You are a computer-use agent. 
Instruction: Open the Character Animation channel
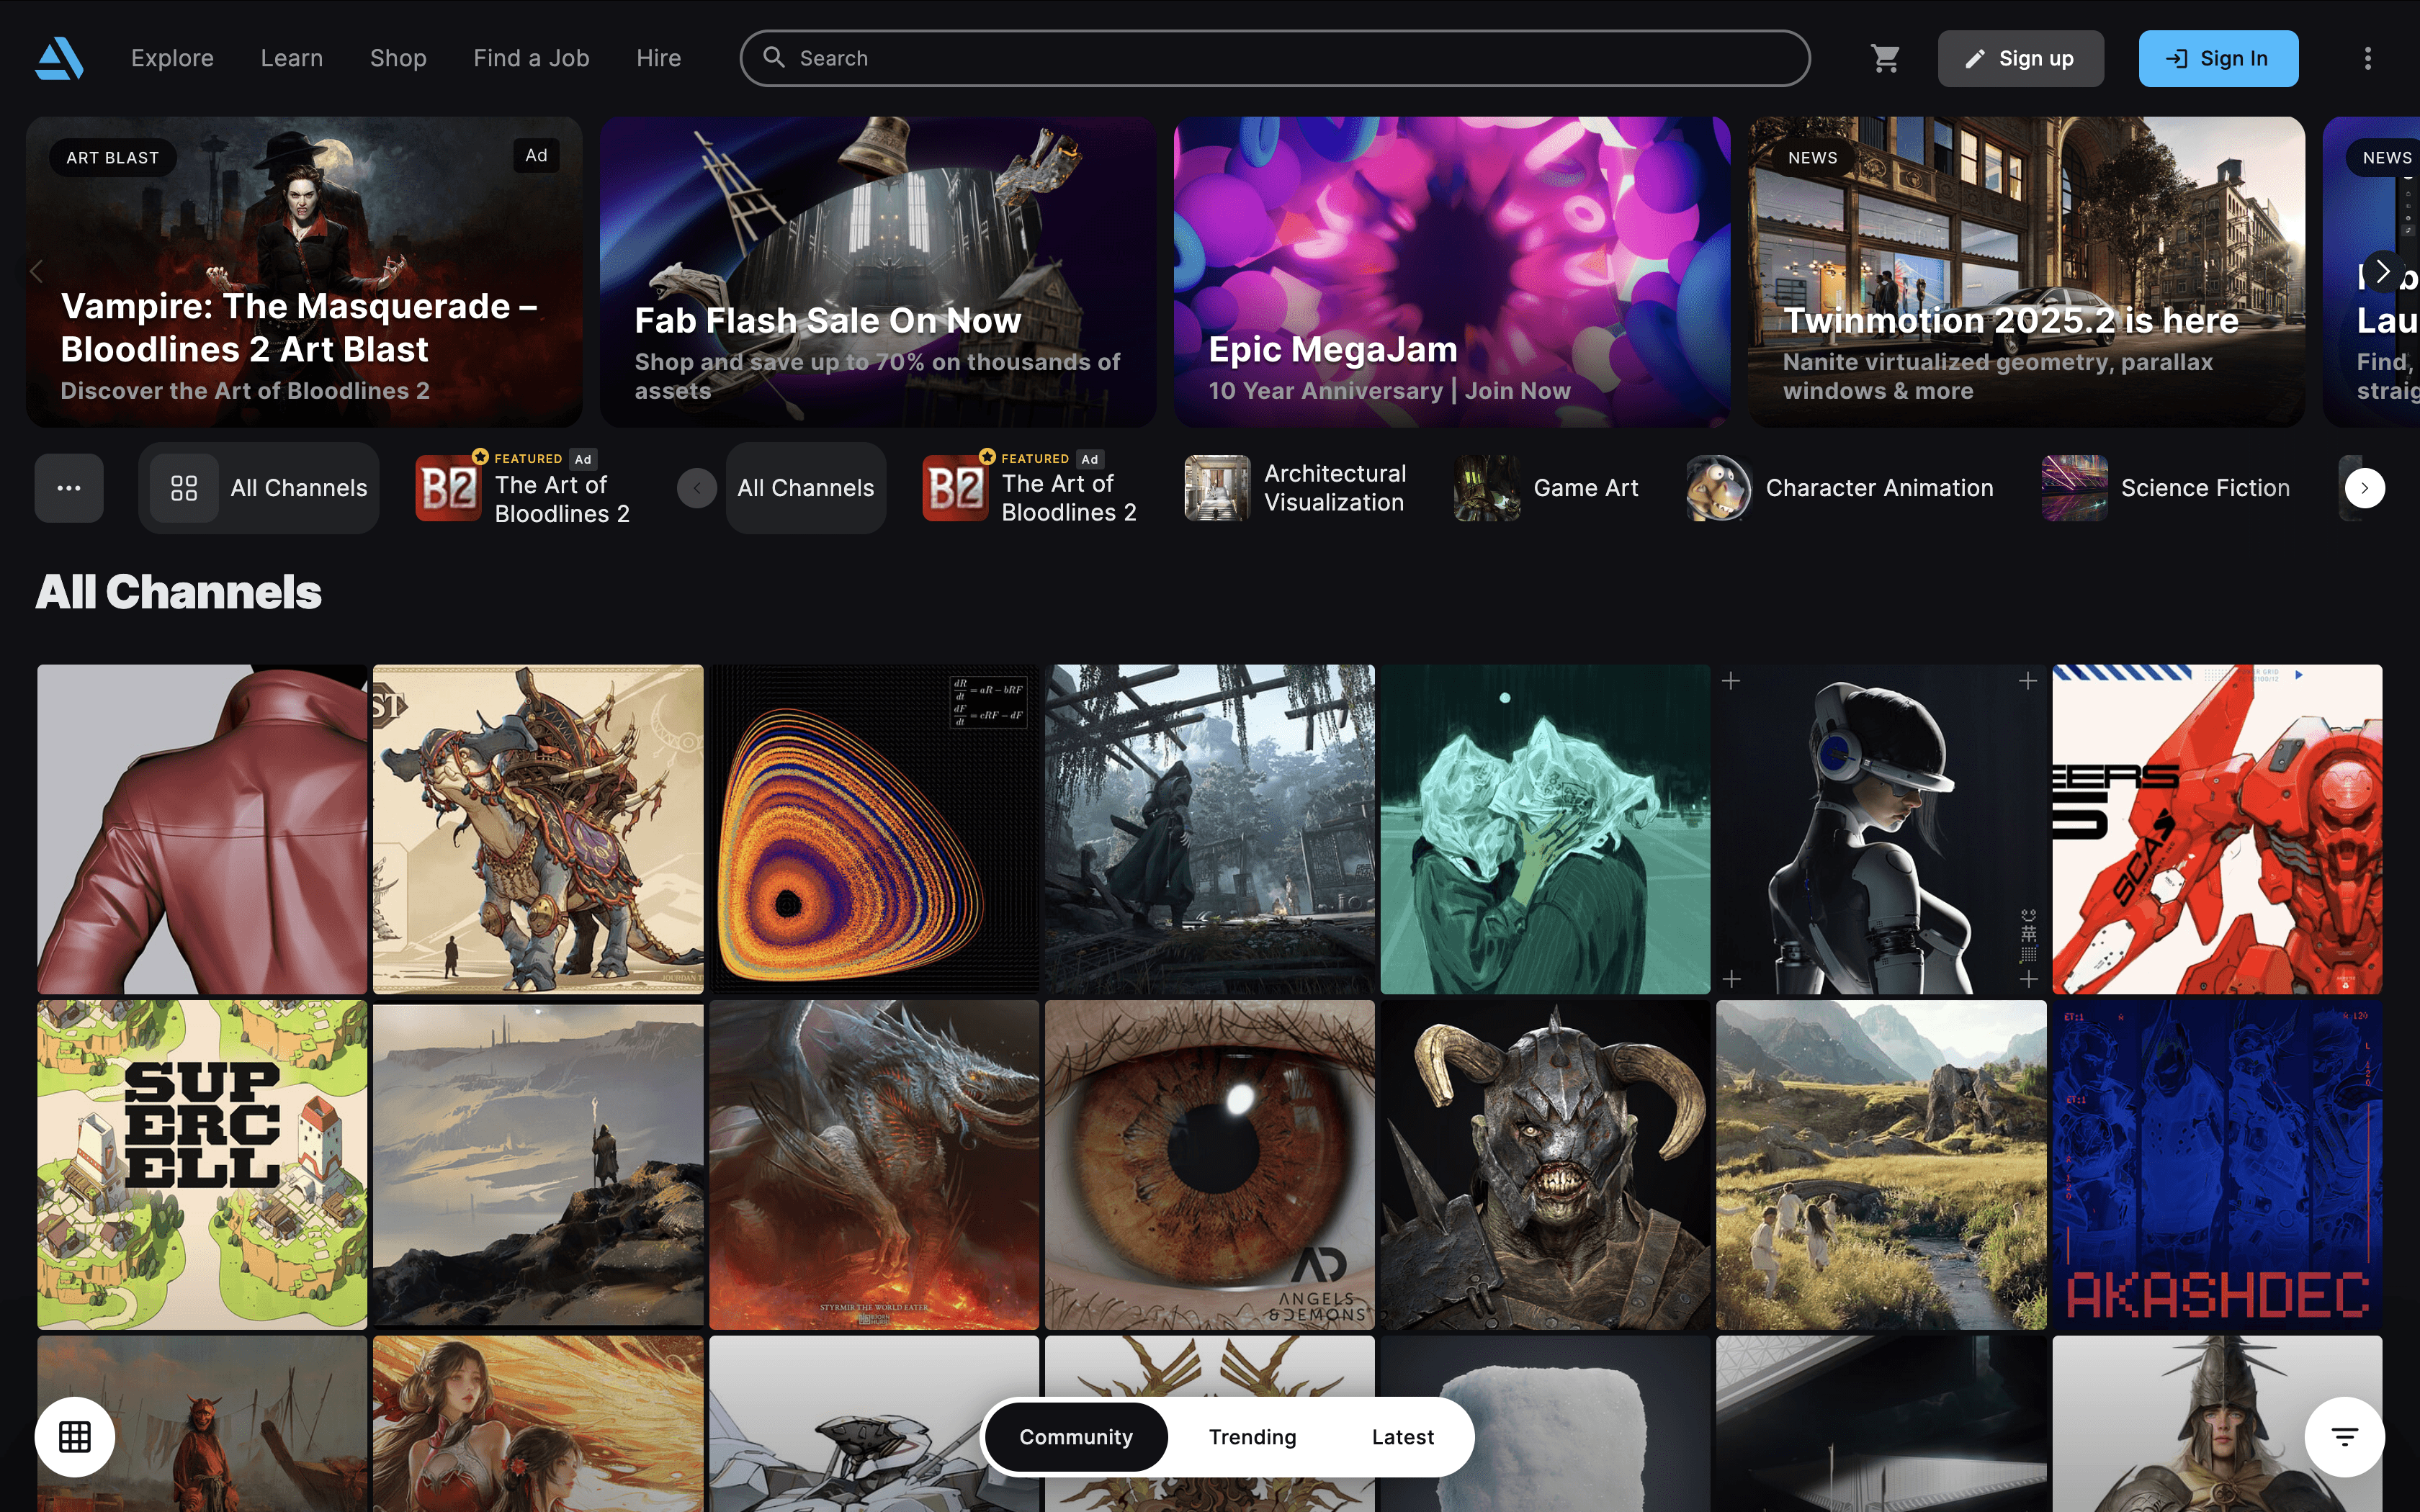click(1840, 488)
